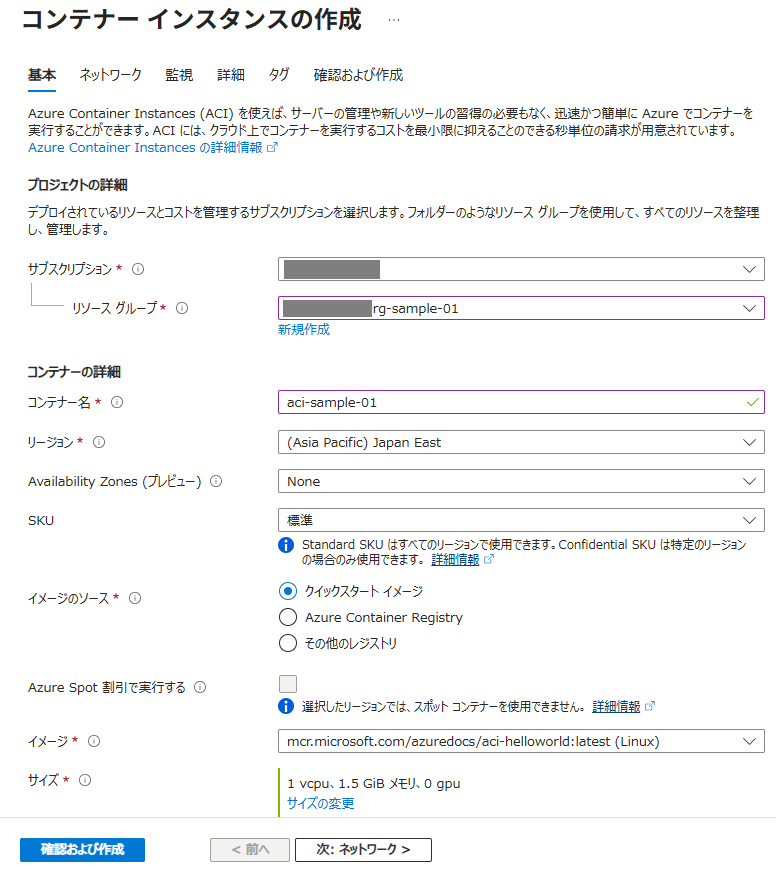Click コンテナーの詳細 heading

pyautogui.click(x=74, y=372)
